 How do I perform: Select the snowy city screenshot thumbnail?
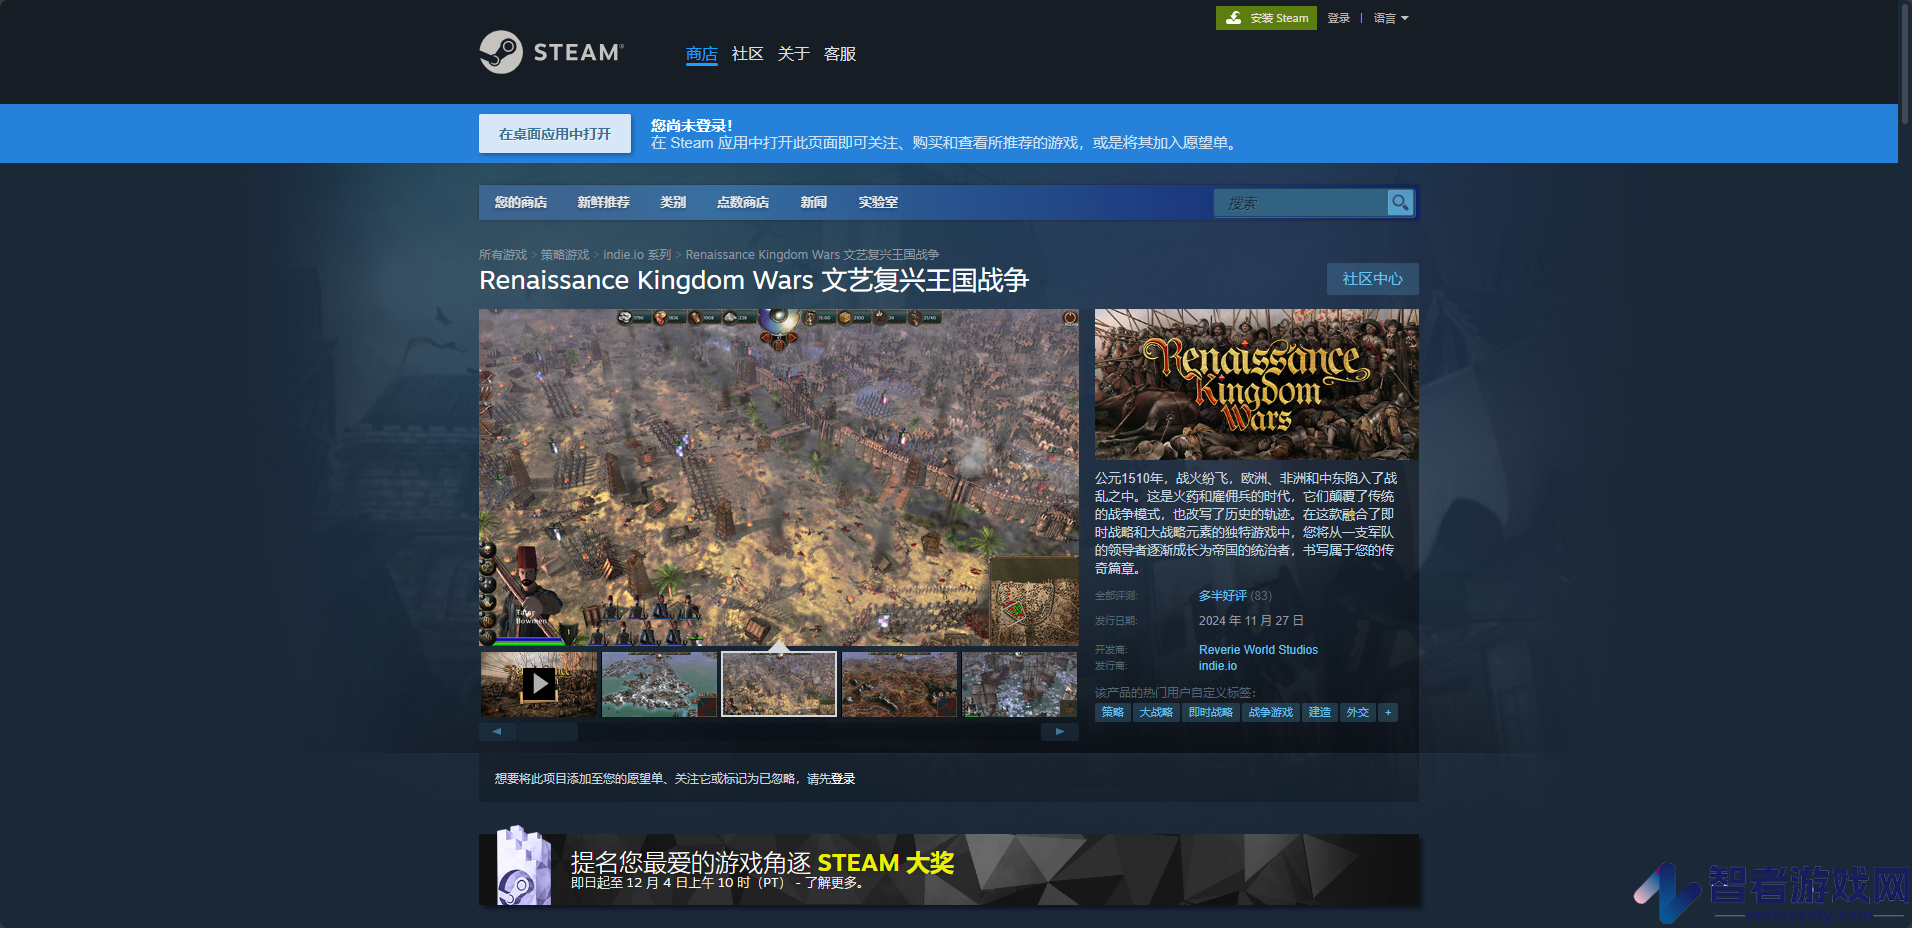[1019, 684]
